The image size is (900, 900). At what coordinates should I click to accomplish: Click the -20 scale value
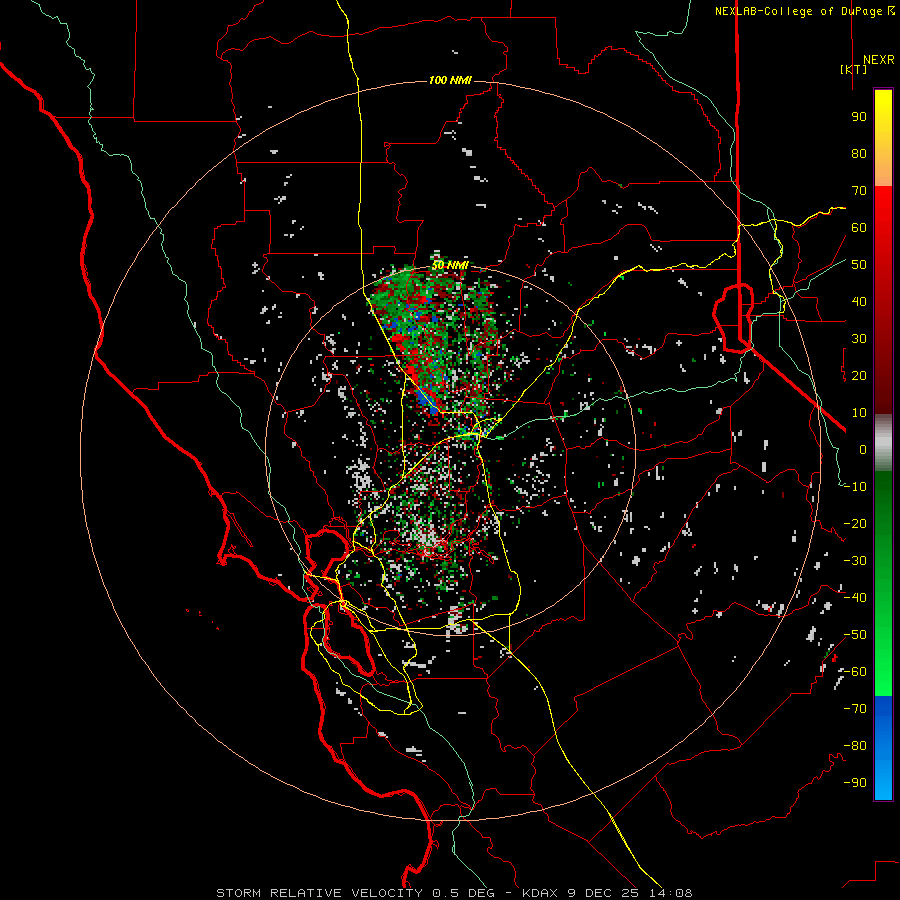coord(855,524)
